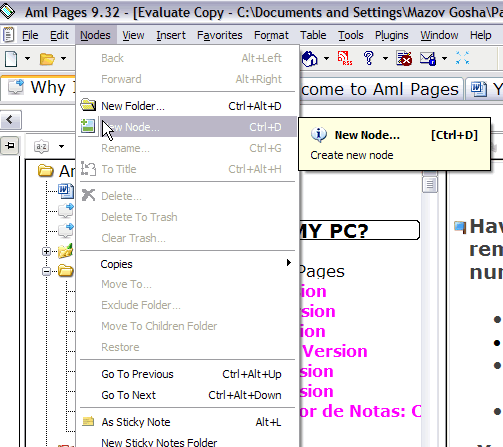Choose New Node... menu entry
The image size is (503, 447).
[188, 127]
